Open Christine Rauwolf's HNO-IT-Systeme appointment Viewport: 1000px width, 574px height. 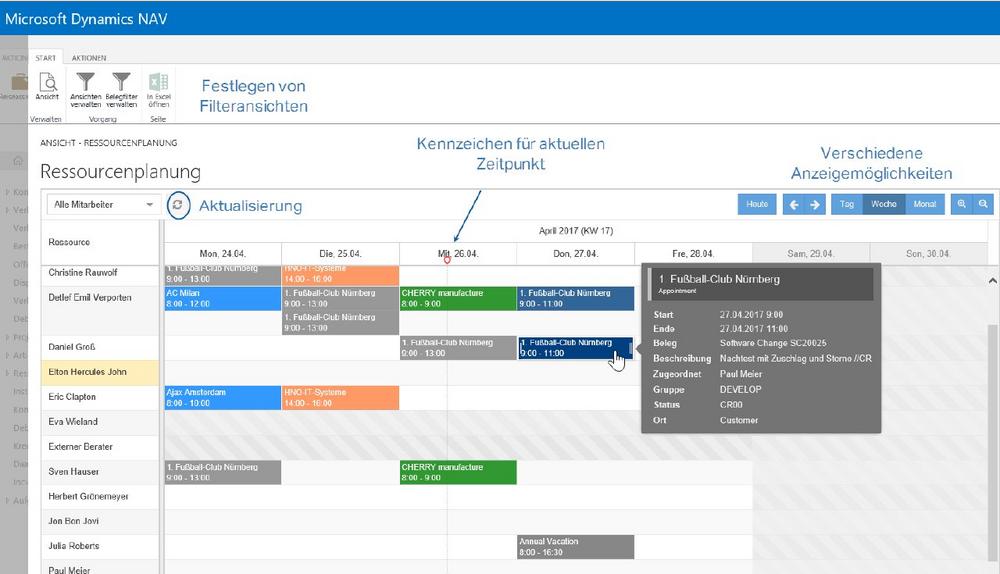341,275
